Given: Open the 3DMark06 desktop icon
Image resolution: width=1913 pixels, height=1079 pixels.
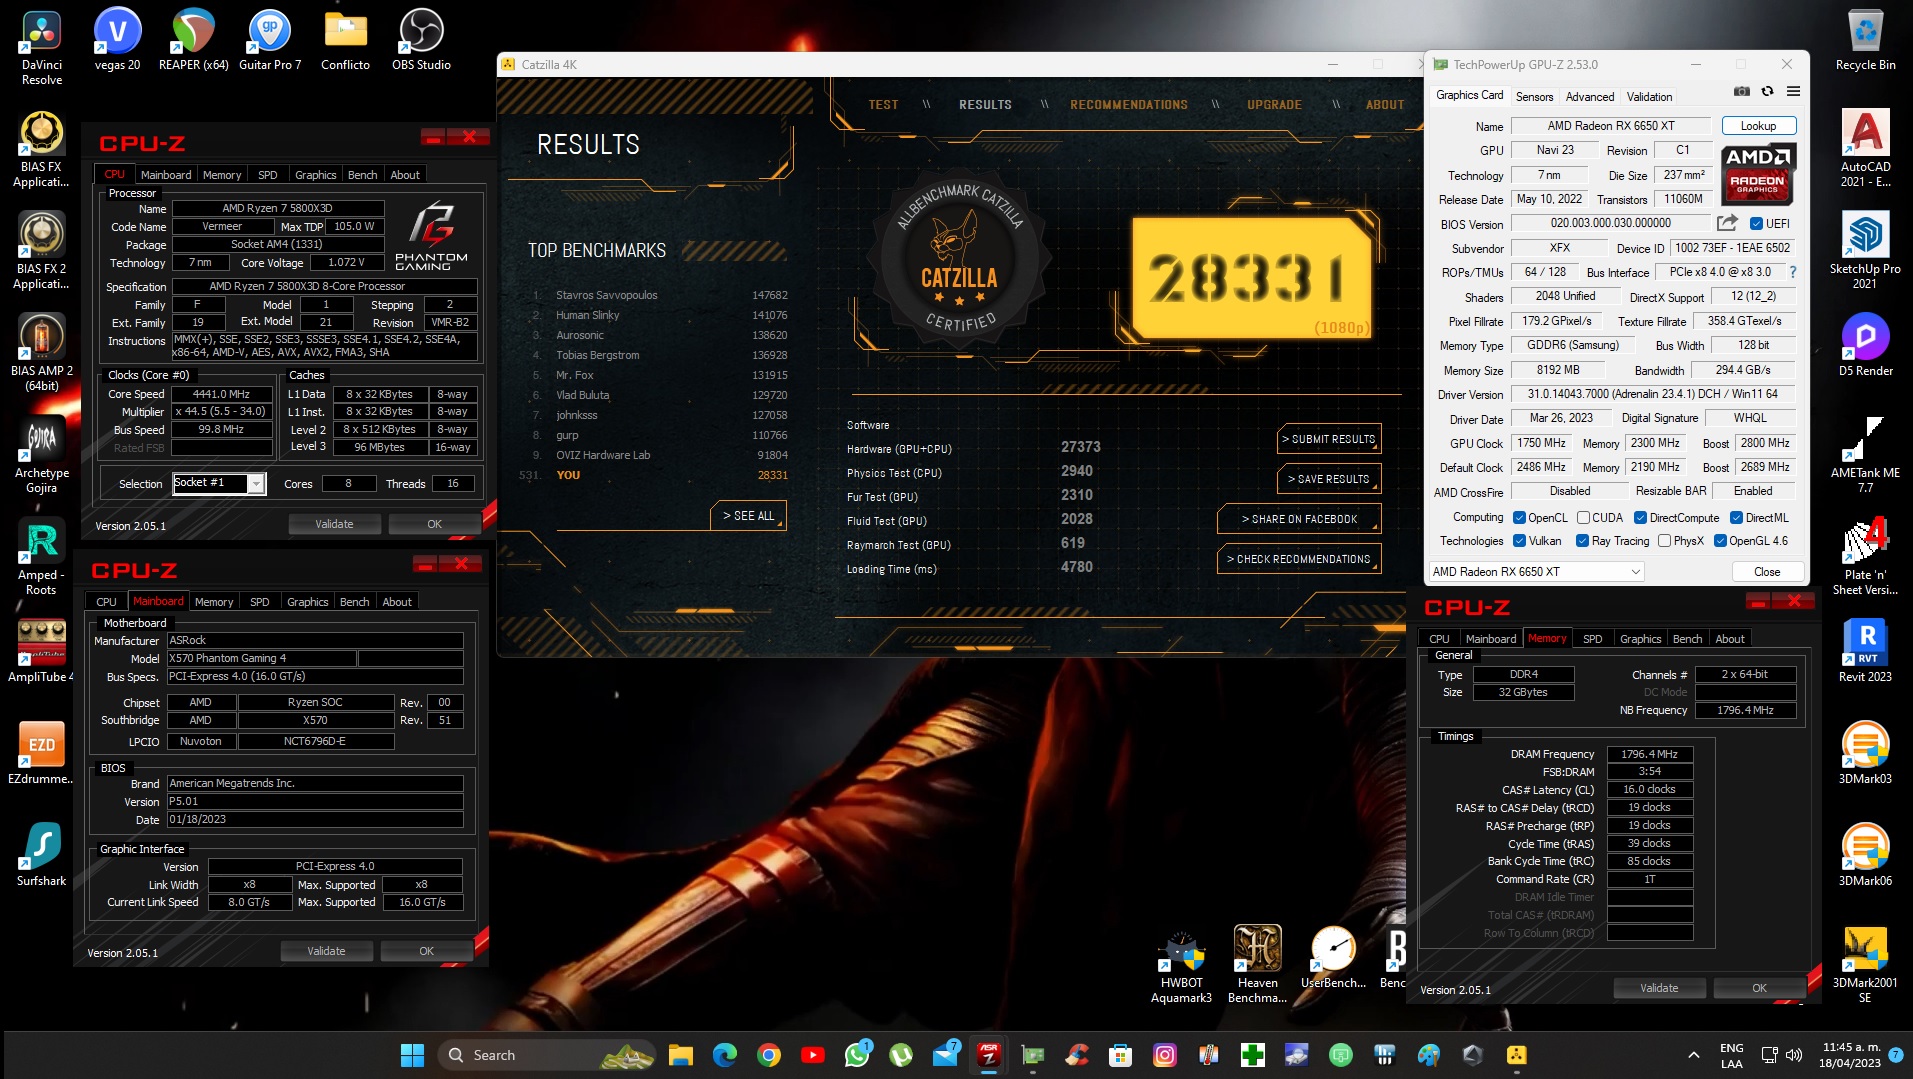Looking at the screenshot, I should pyautogui.click(x=1865, y=855).
